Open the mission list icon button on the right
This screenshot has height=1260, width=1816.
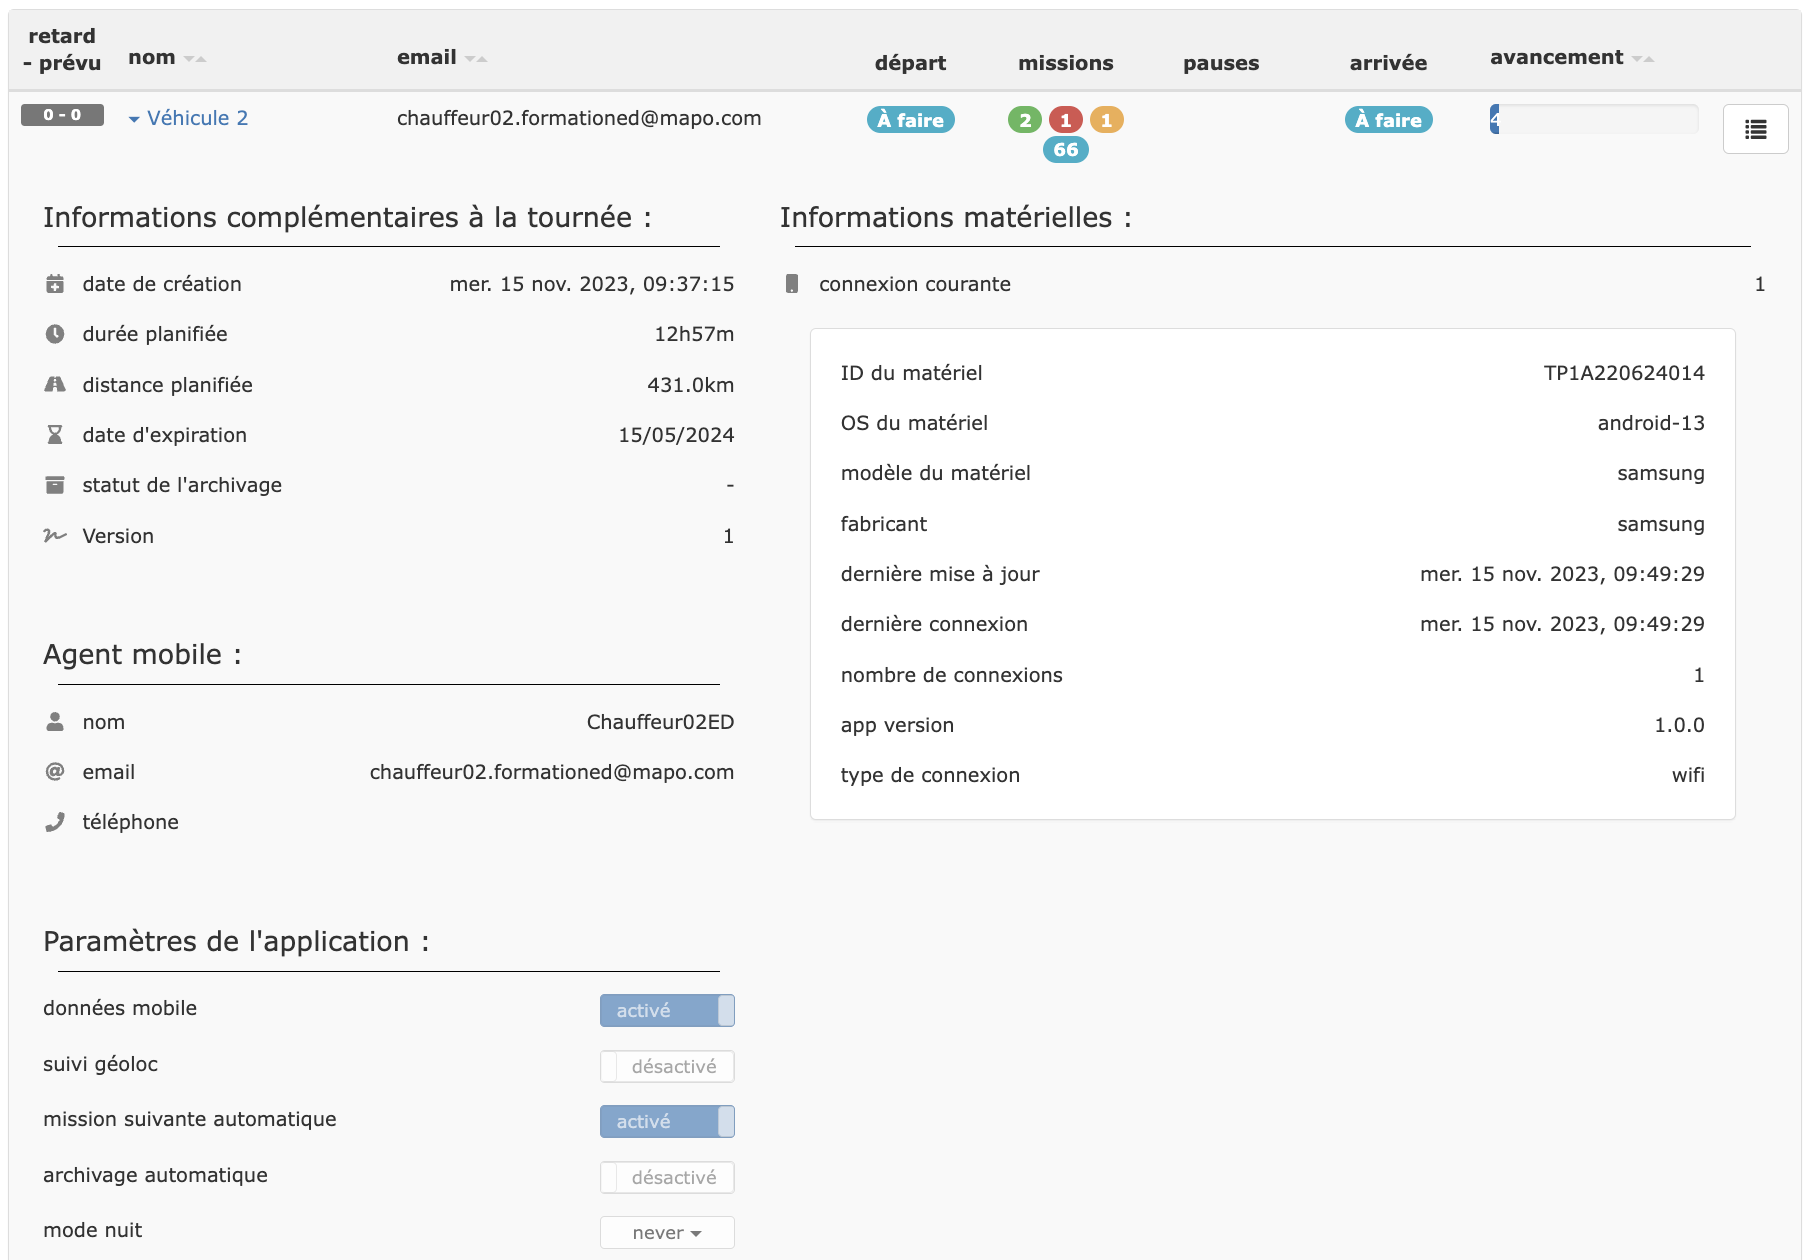(x=1755, y=128)
